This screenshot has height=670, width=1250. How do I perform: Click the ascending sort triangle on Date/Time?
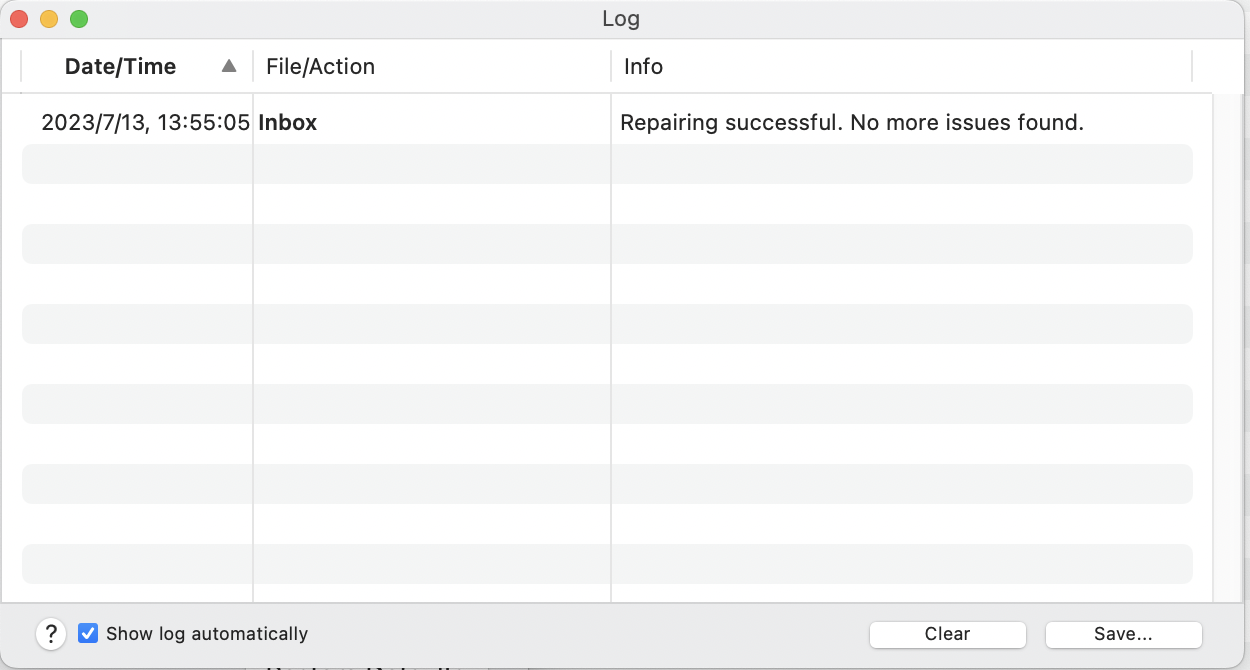[228, 65]
